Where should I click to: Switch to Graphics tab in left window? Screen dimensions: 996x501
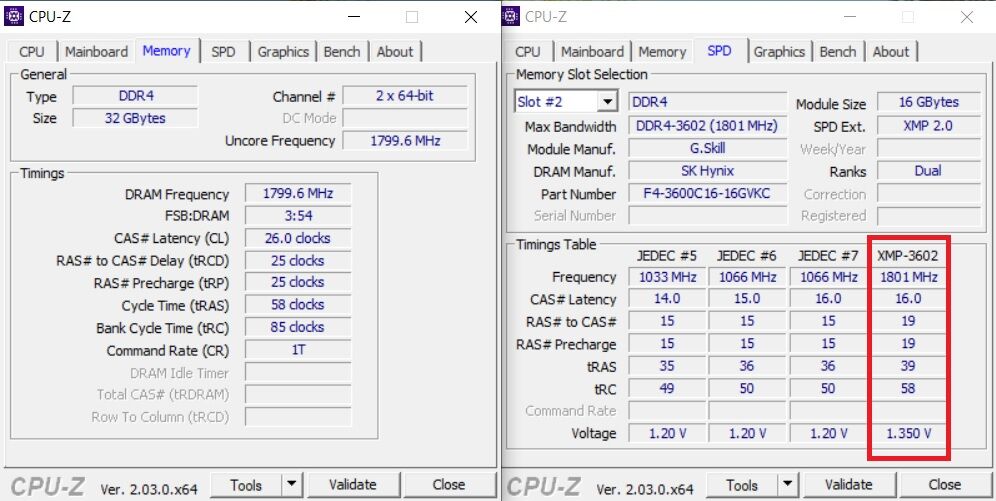click(x=283, y=51)
